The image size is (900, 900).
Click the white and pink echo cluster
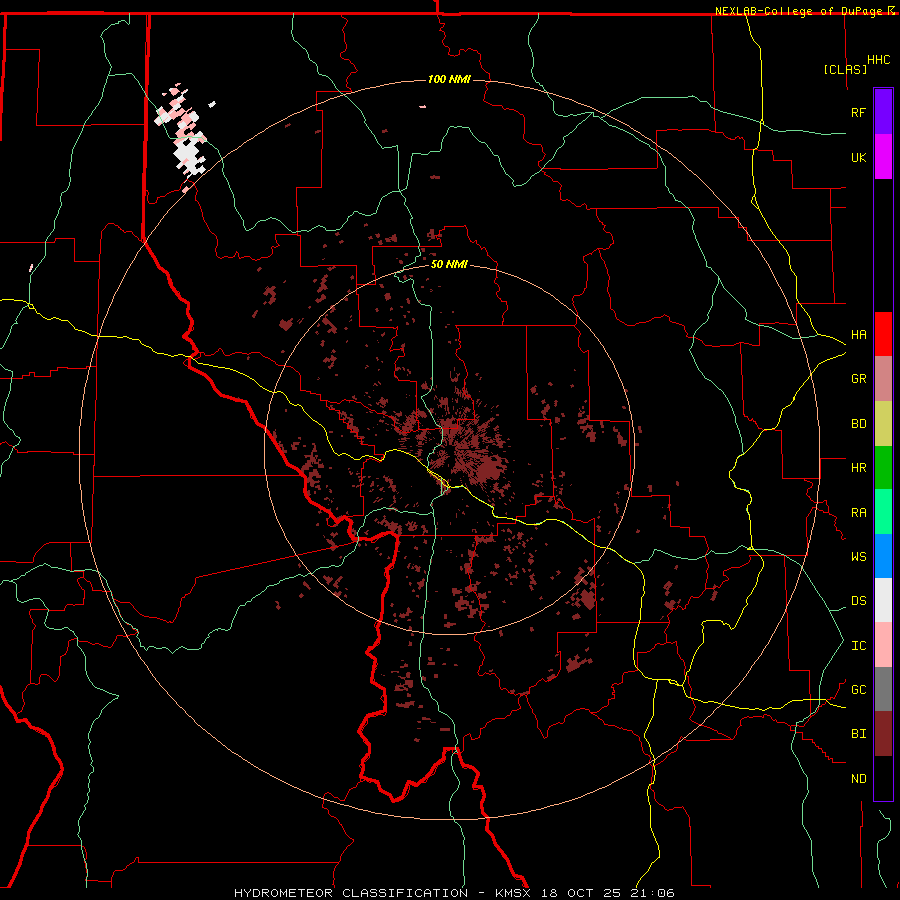click(183, 137)
